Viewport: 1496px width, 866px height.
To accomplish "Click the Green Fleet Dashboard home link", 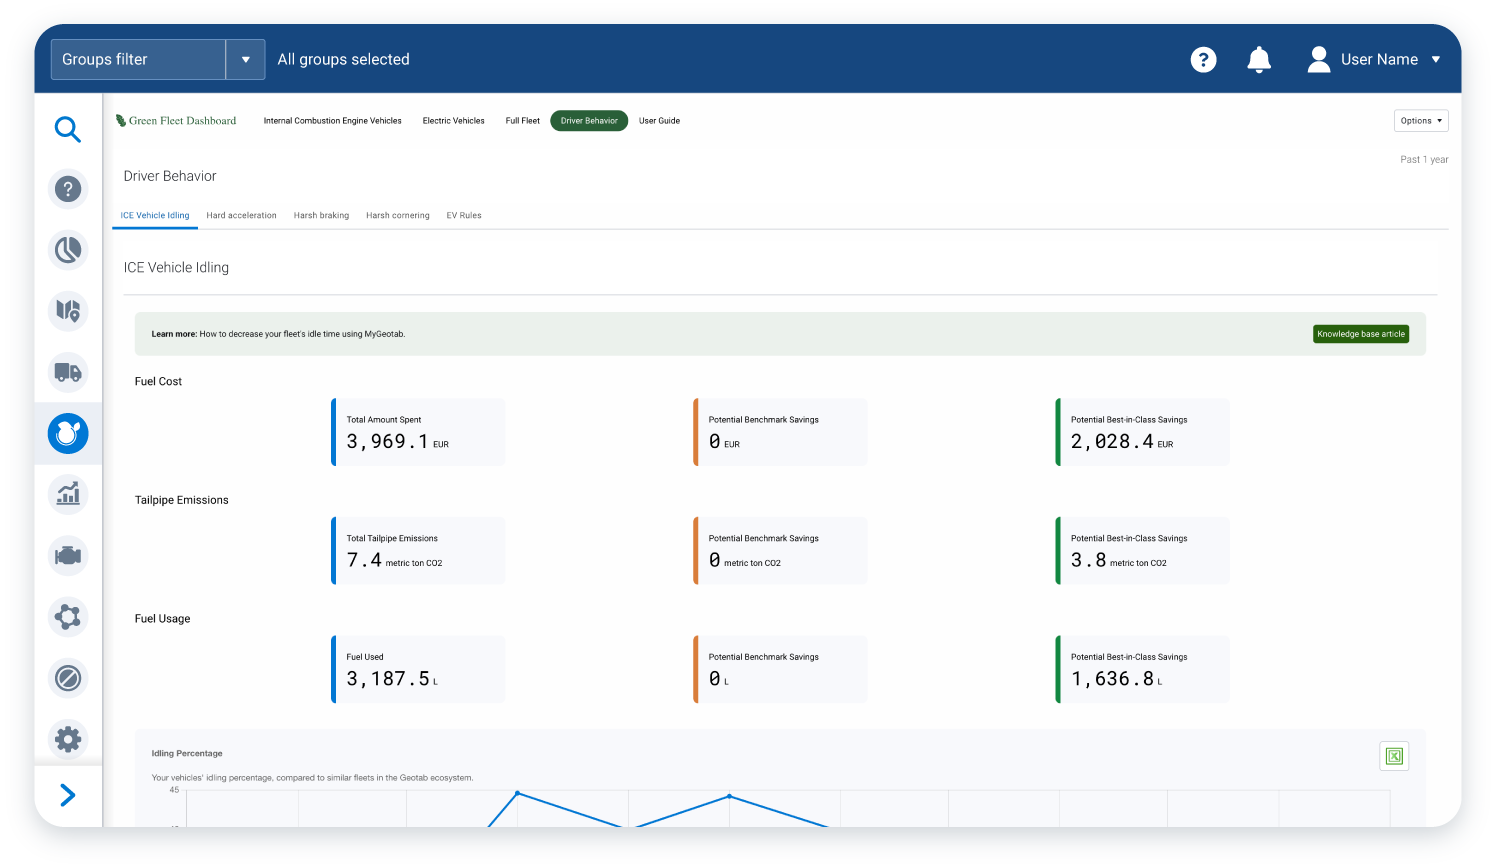I will tap(177, 120).
